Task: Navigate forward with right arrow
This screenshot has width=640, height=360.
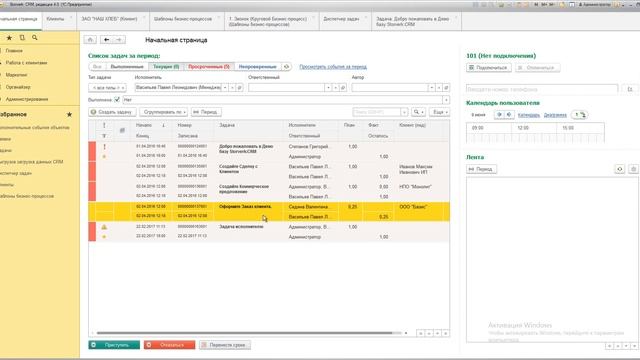Action: 119,40
